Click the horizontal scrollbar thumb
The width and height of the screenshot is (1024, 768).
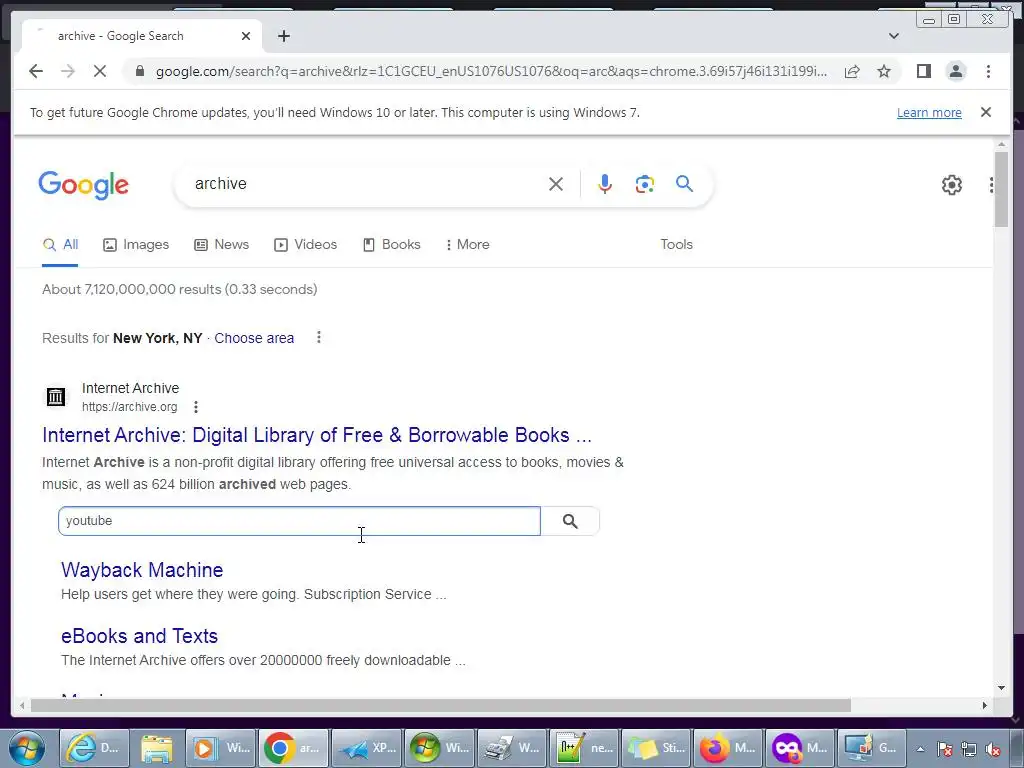pos(441,705)
